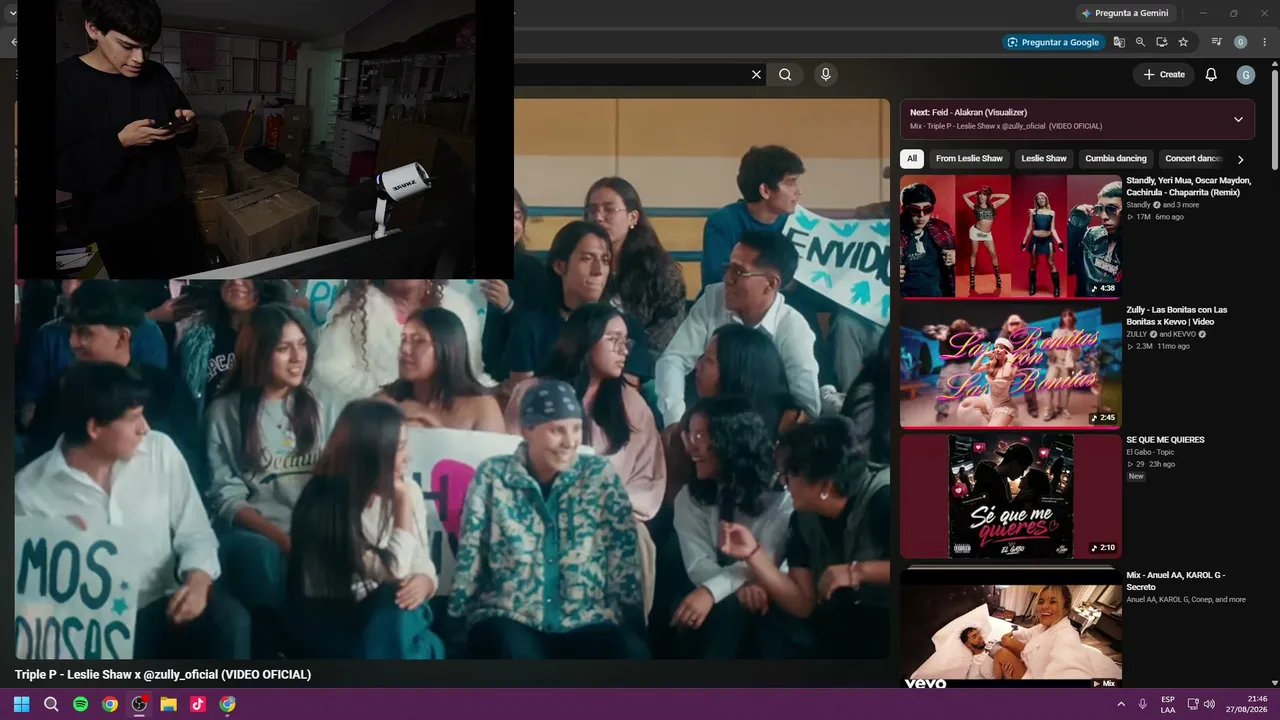Click the Preguntar a Google lens button
Screen dimensions: 1280x720
click(1053, 42)
